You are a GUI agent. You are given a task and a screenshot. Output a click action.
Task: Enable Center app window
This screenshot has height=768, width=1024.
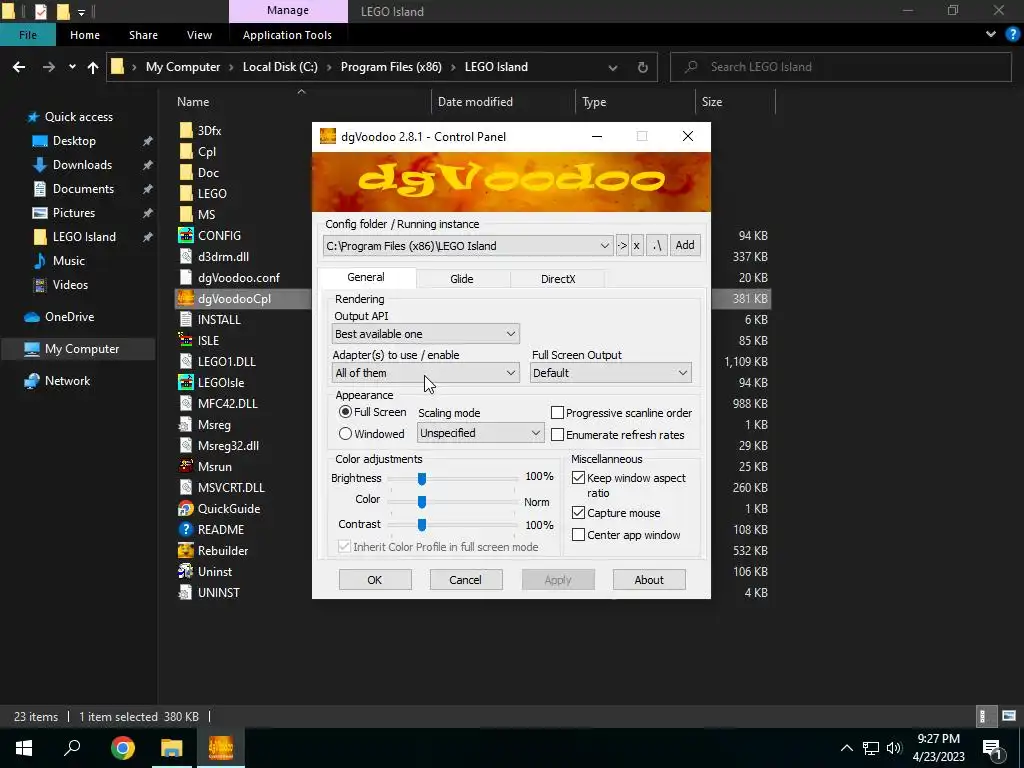click(578, 535)
